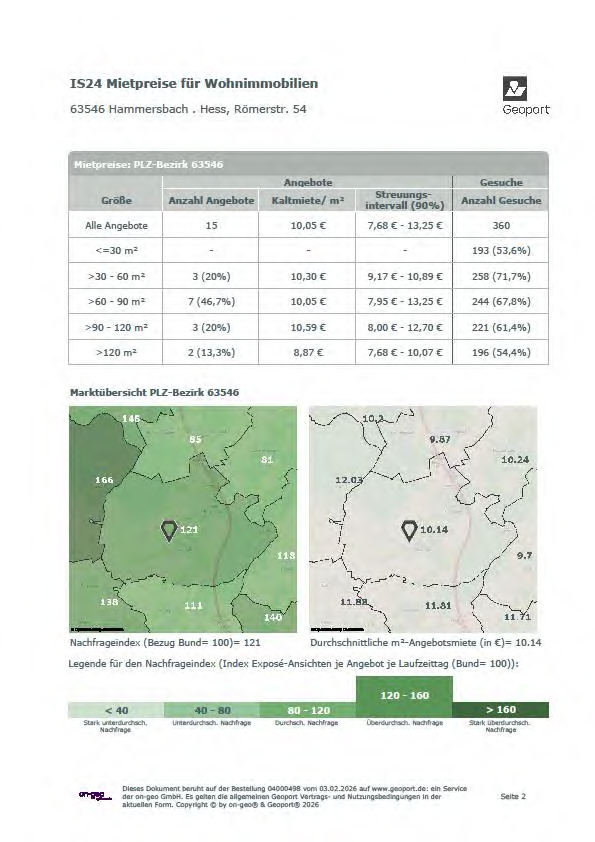Click the 'Anzahl Angebote' column header
Viewport: 595px width, 842px height.
211,200
